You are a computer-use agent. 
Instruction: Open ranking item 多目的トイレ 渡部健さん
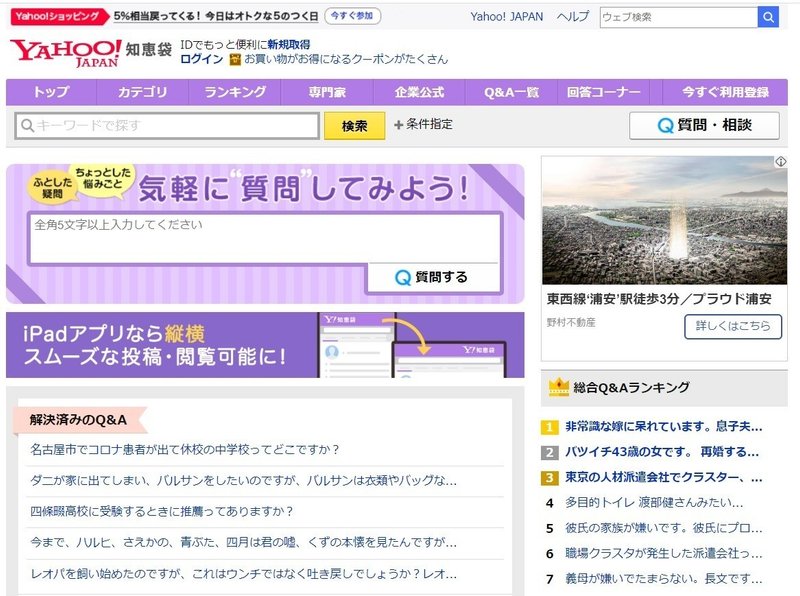click(654, 503)
